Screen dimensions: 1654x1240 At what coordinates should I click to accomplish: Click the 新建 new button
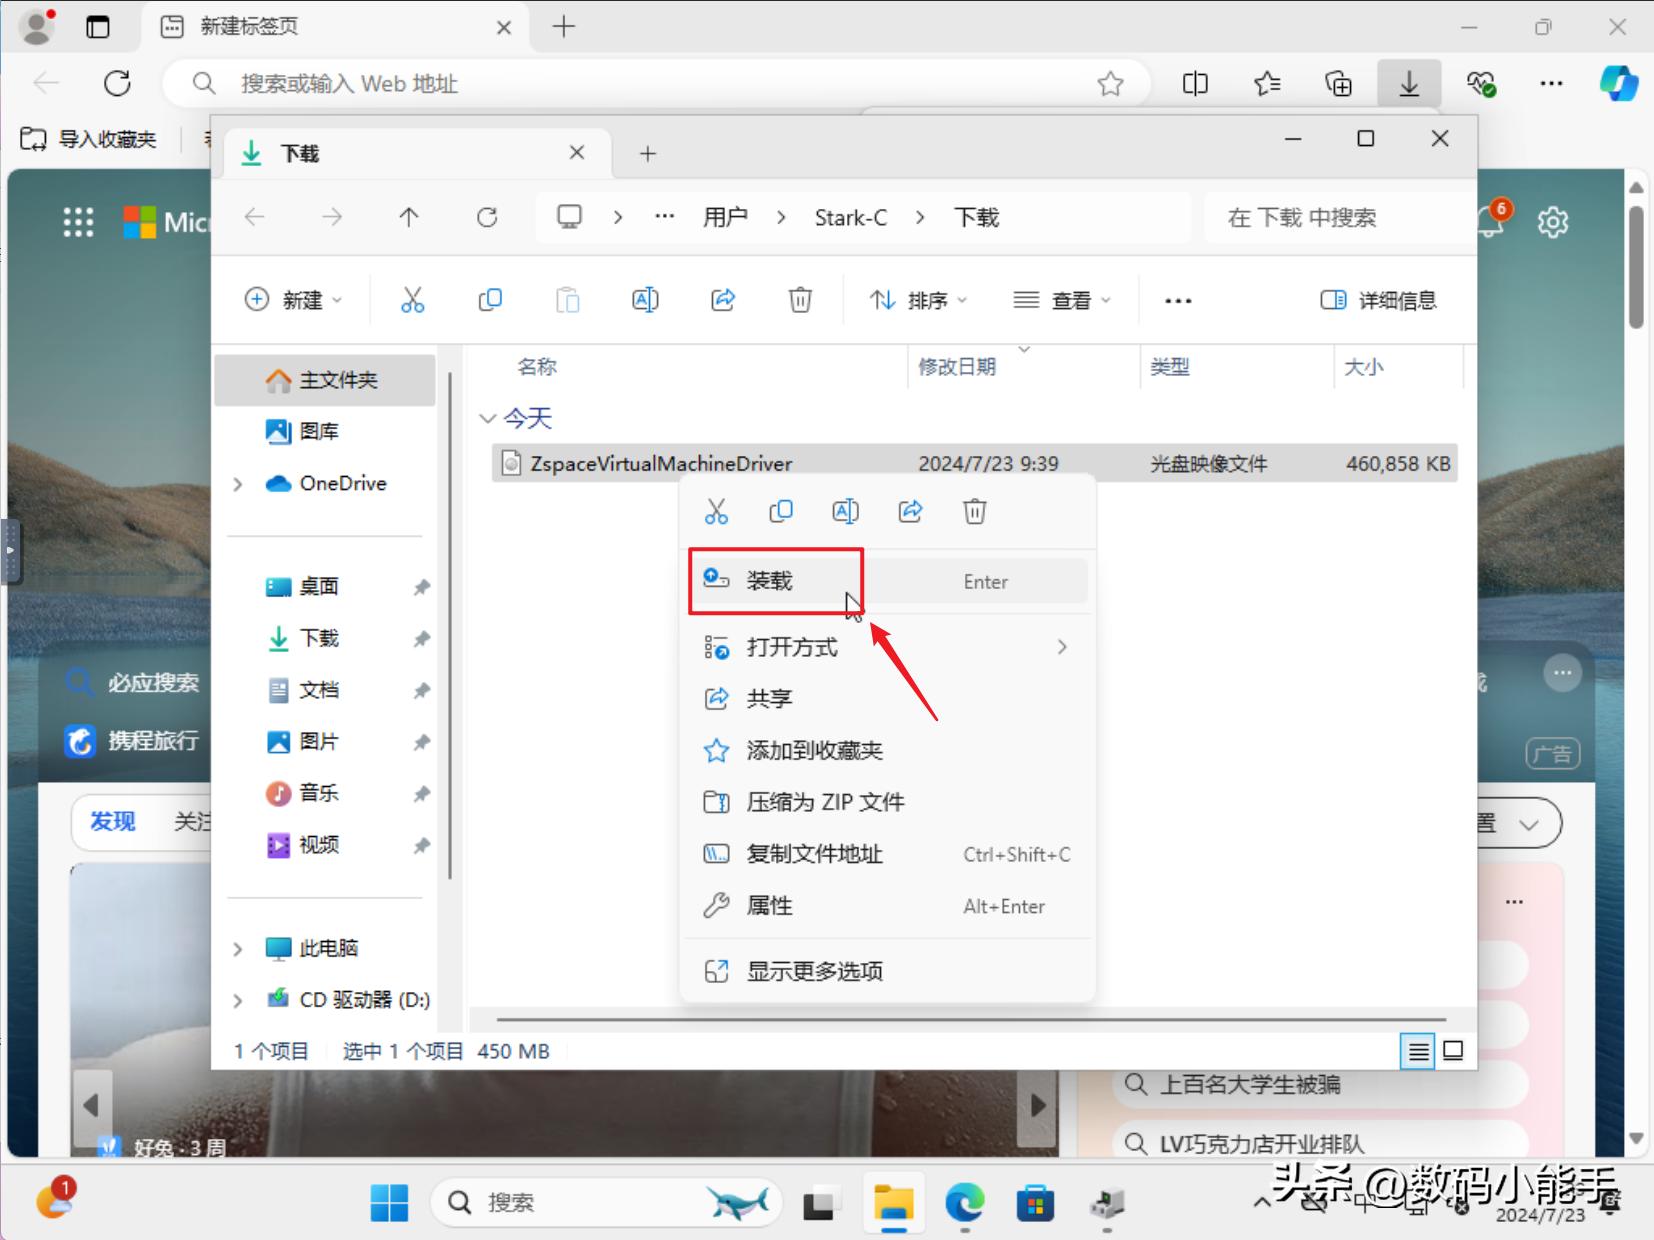click(293, 300)
